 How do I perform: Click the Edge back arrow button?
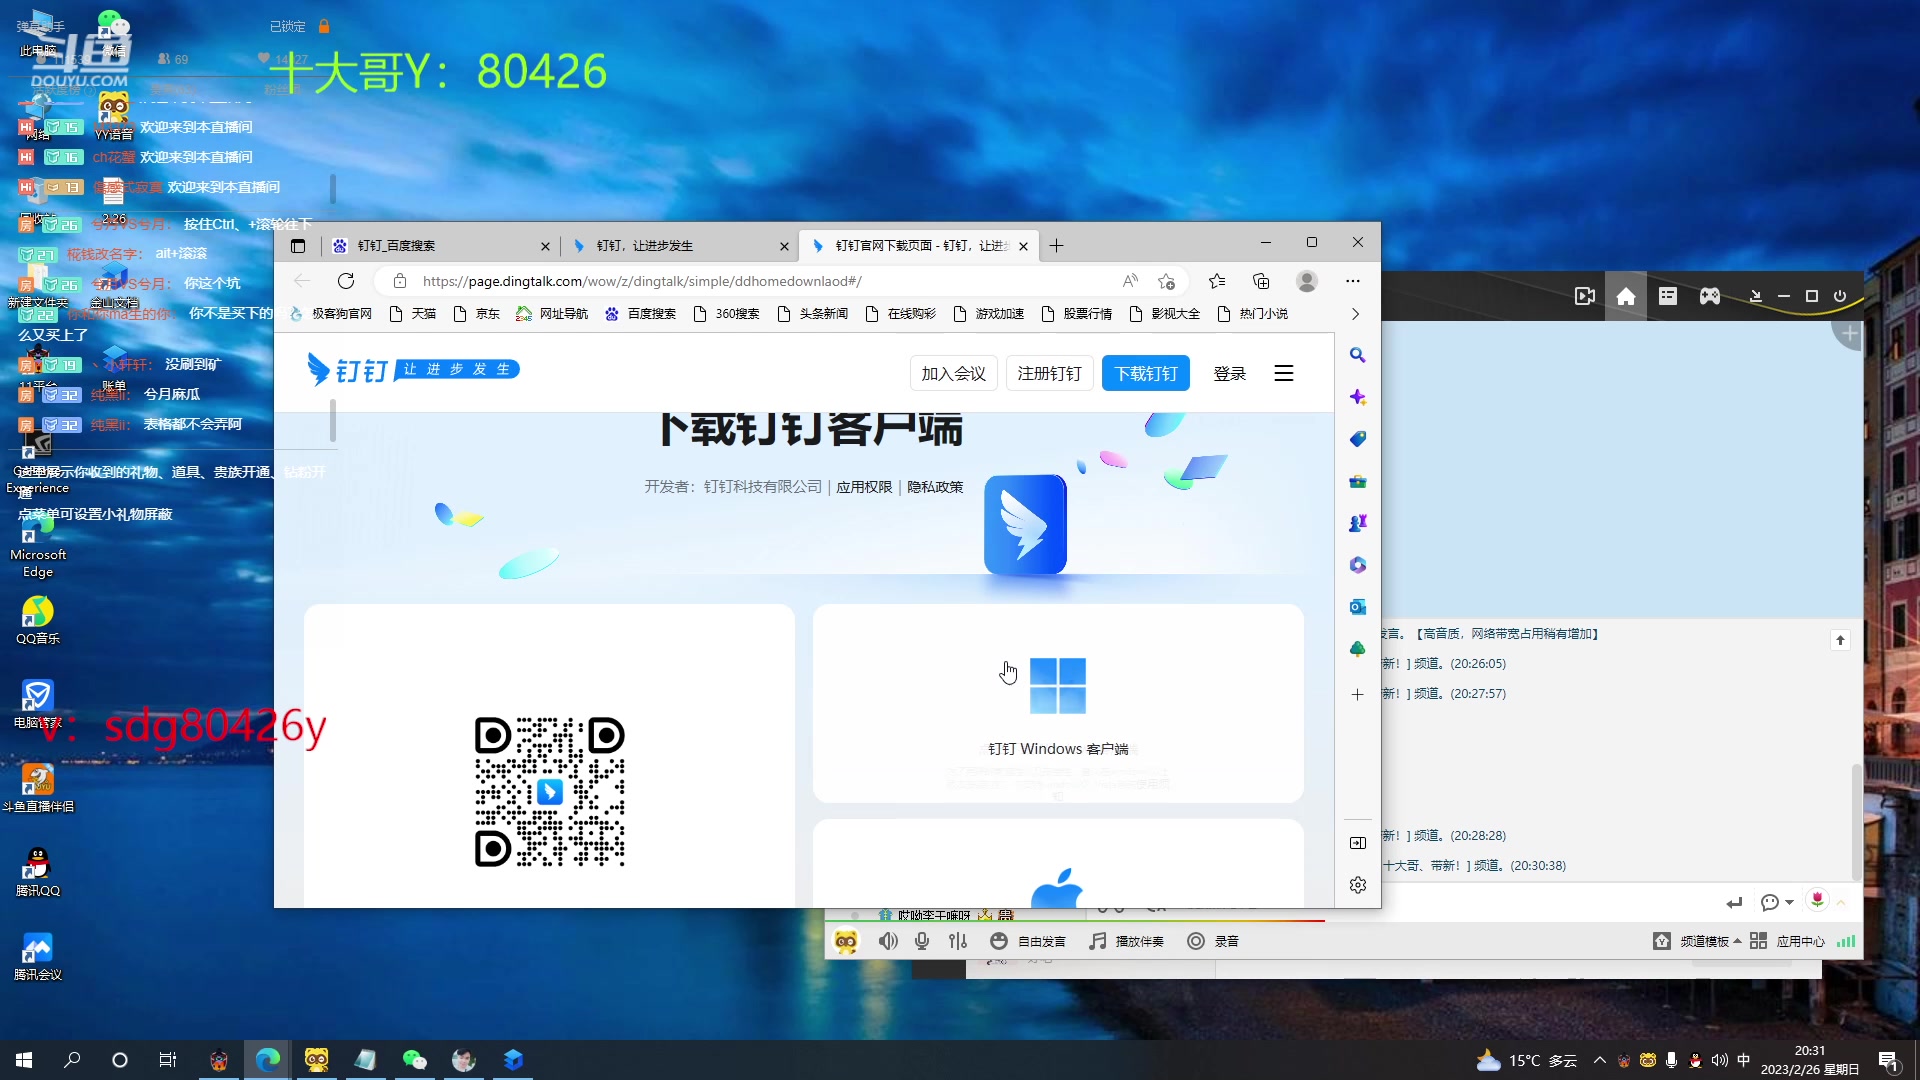pos(302,281)
